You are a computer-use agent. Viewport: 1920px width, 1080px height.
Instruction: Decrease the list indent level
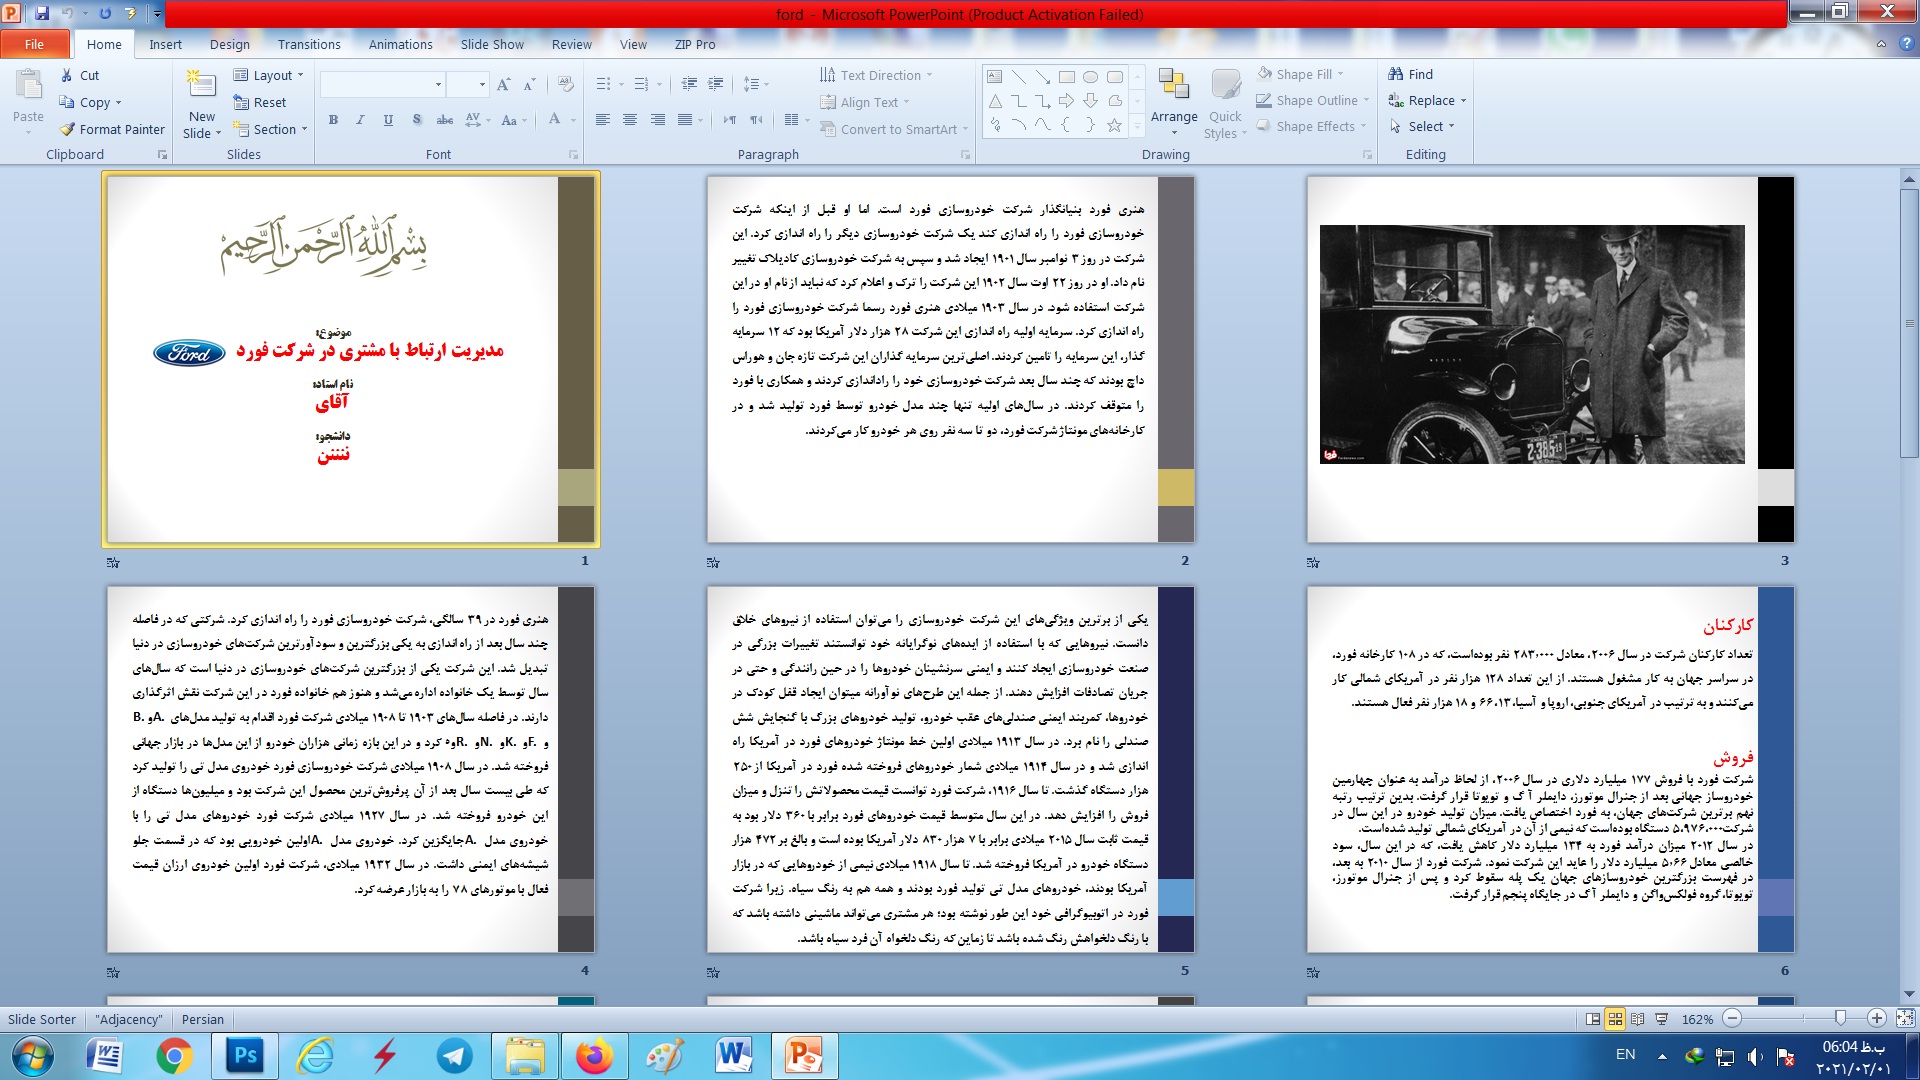click(689, 84)
